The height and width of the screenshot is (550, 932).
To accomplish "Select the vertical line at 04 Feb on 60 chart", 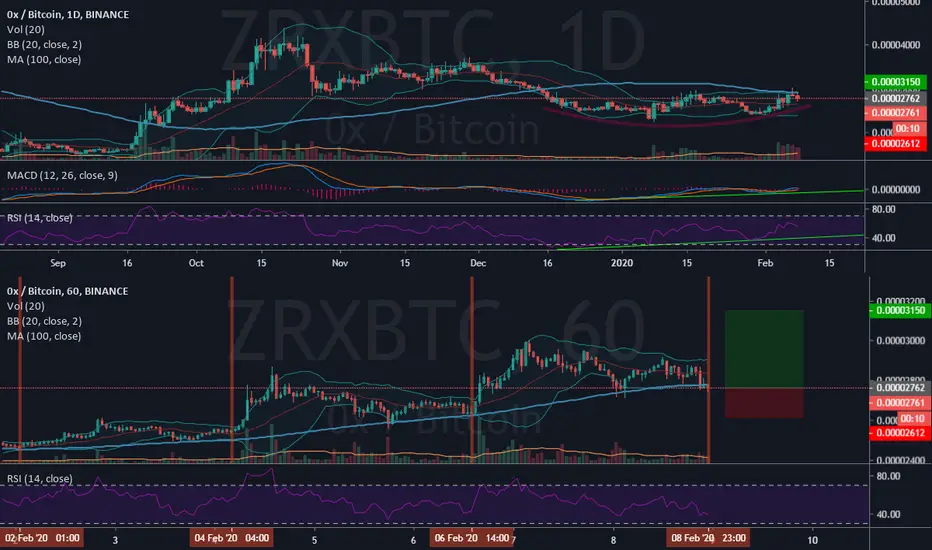I will pos(232,369).
